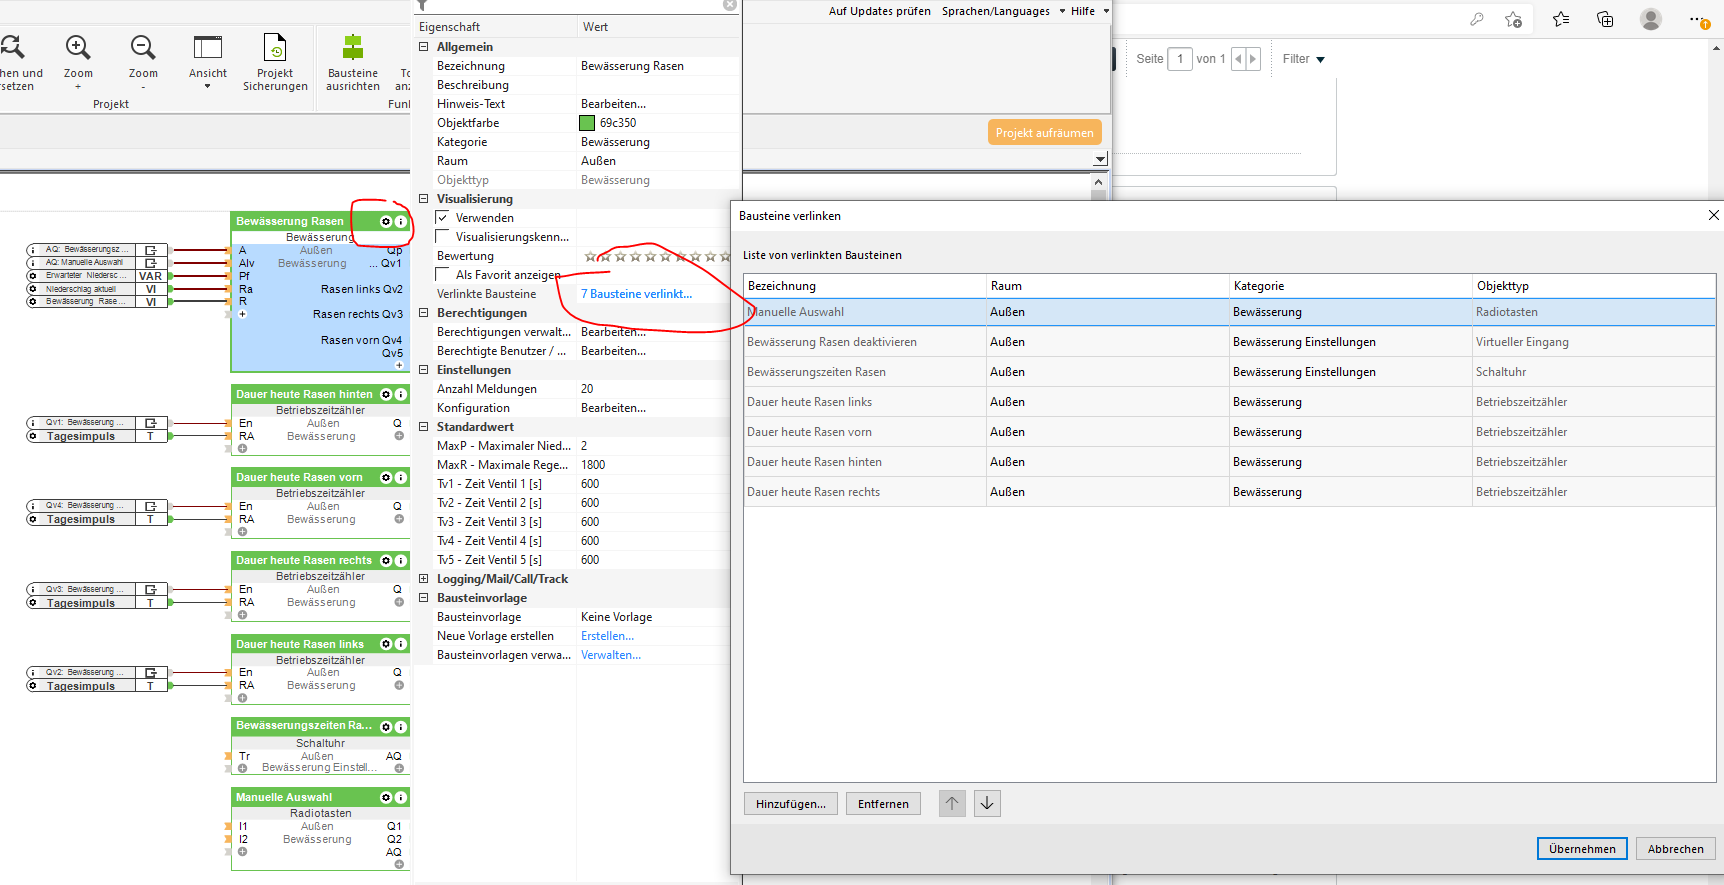Sort linked list by Objekttyp column header
Viewport: 1724px width, 885px height.
point(1594,286)
